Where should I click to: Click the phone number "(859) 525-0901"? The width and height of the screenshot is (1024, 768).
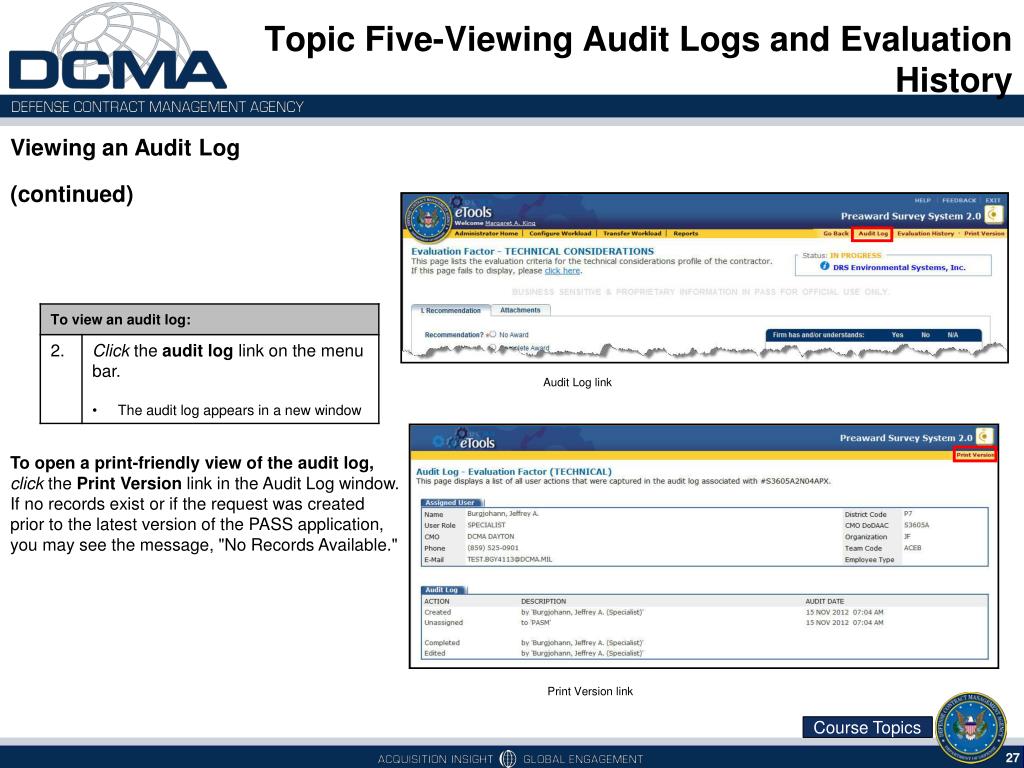point(493,548)
